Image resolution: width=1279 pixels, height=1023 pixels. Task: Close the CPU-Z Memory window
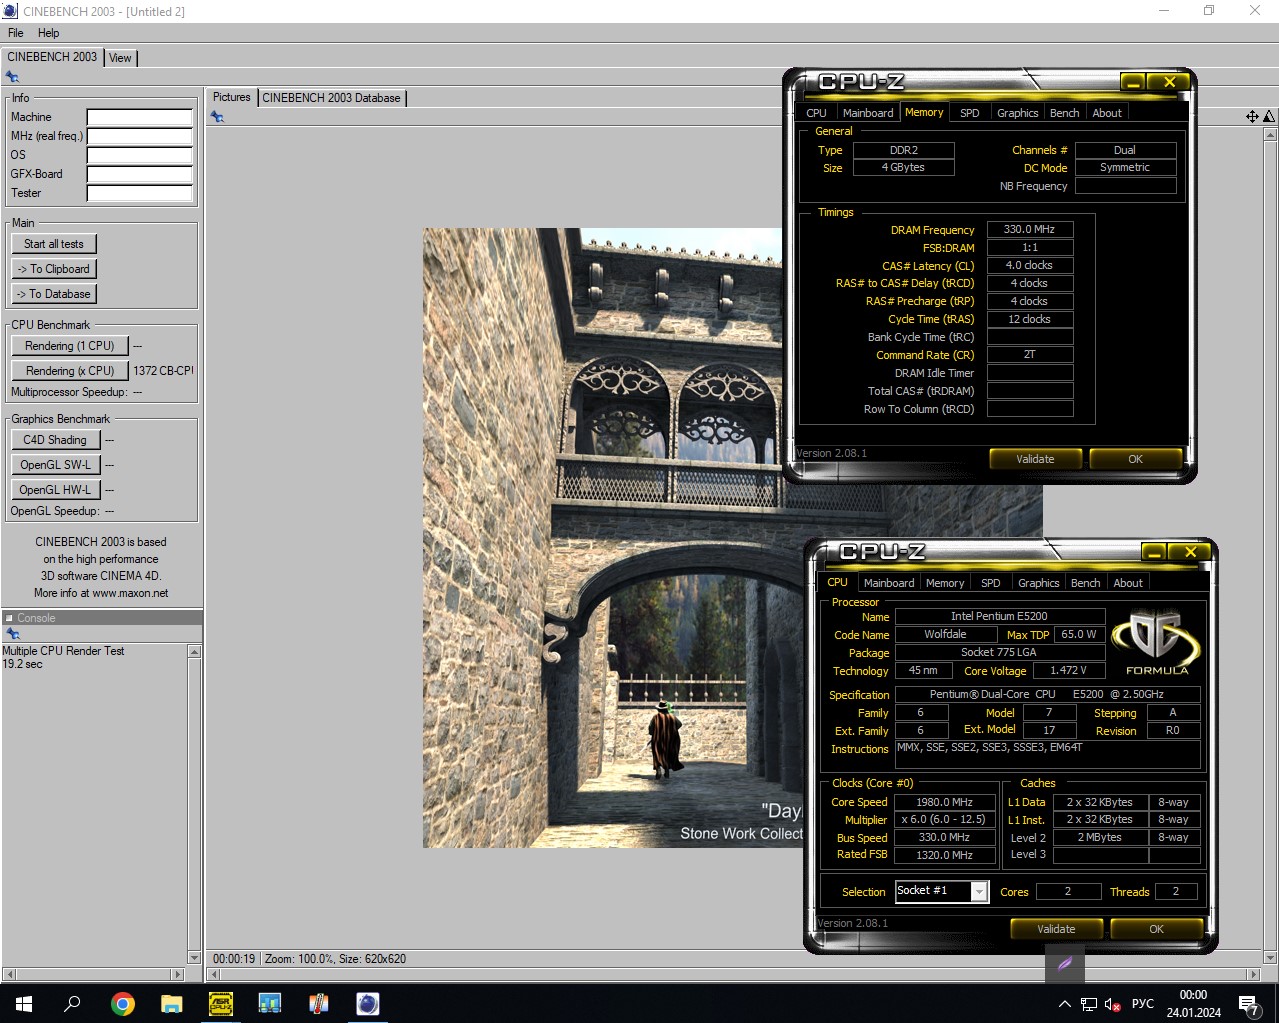point(1168,82)
